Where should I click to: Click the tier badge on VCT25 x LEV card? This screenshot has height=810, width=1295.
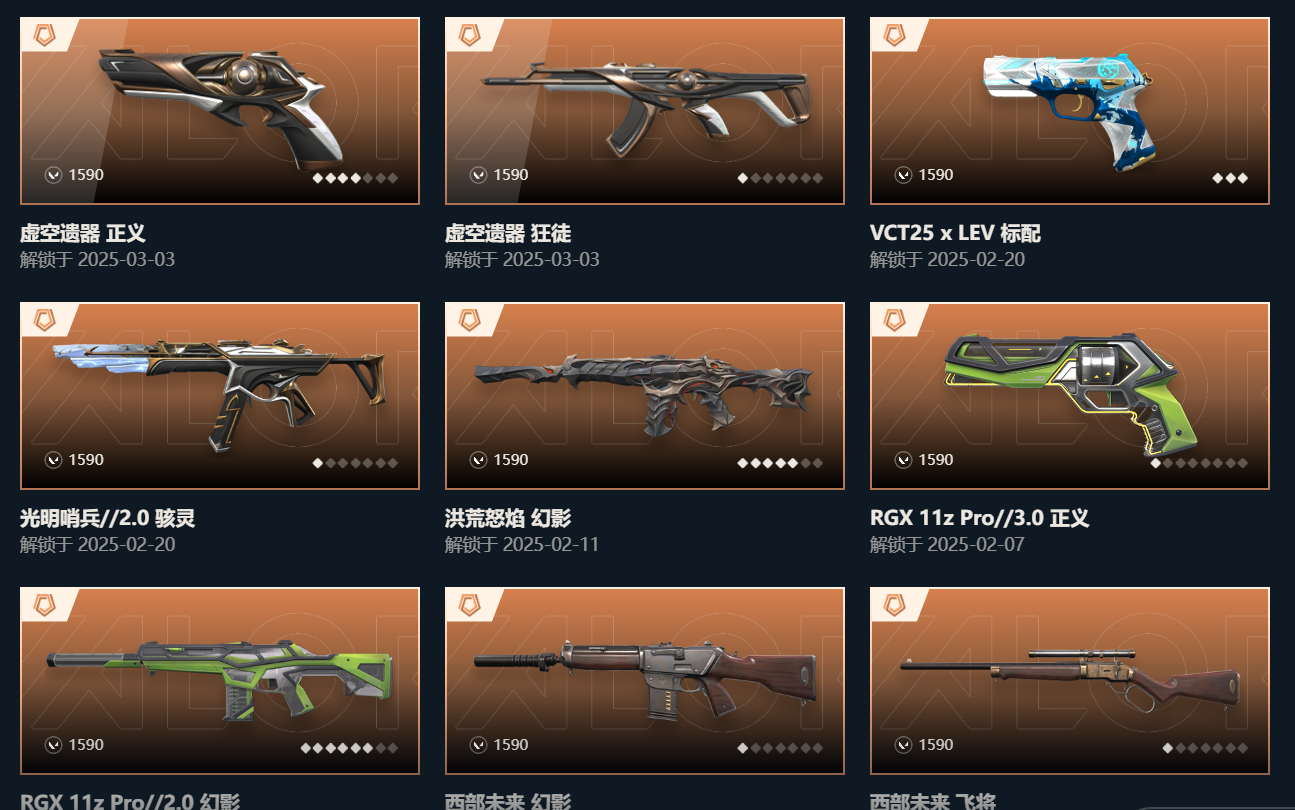(x=894, y=35)
